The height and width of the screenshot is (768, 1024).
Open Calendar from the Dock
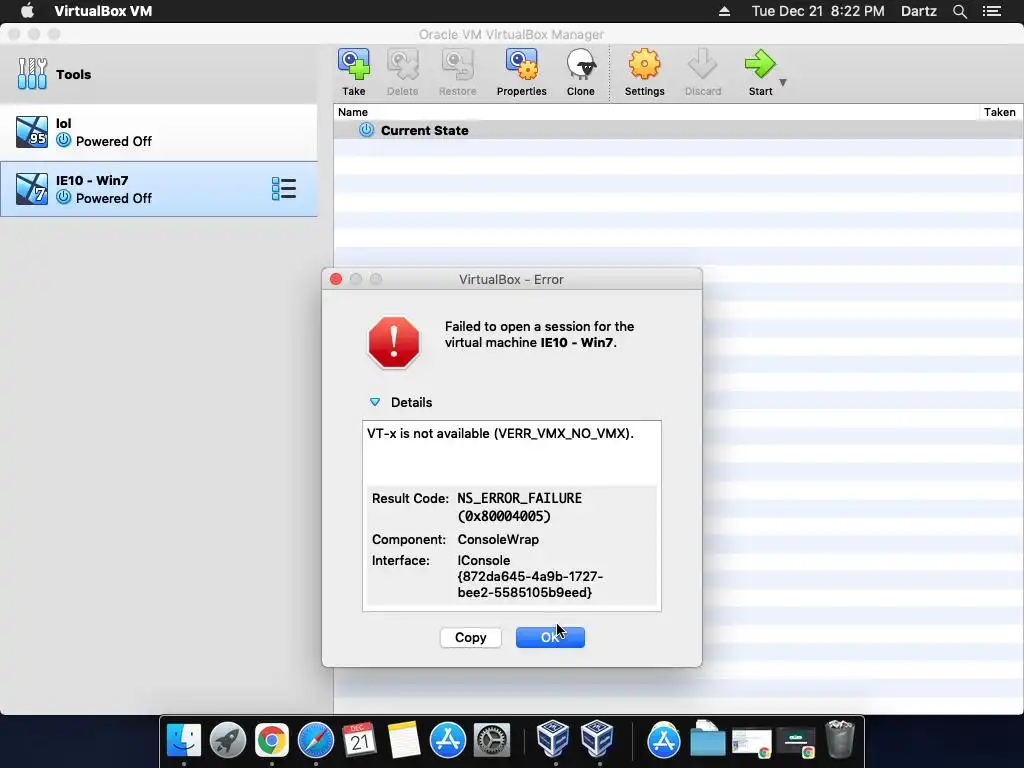click(359, 741)
